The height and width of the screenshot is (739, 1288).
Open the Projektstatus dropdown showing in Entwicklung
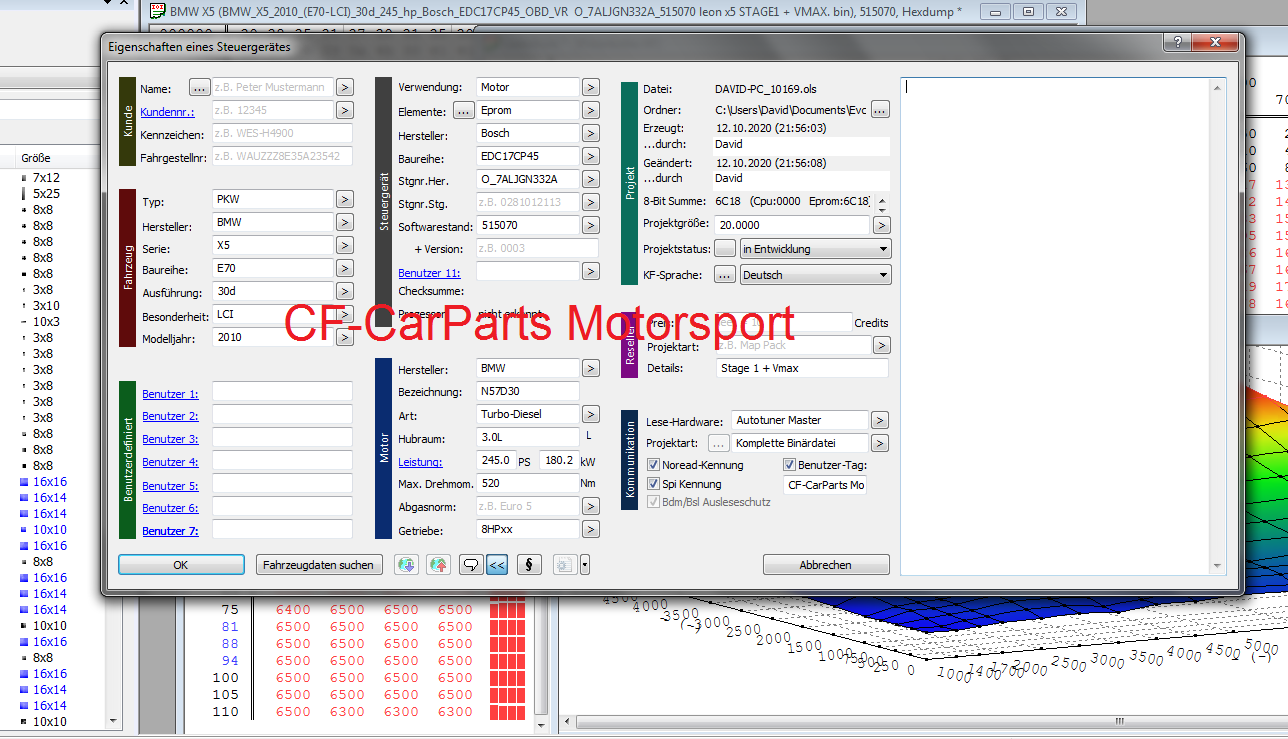816,249
